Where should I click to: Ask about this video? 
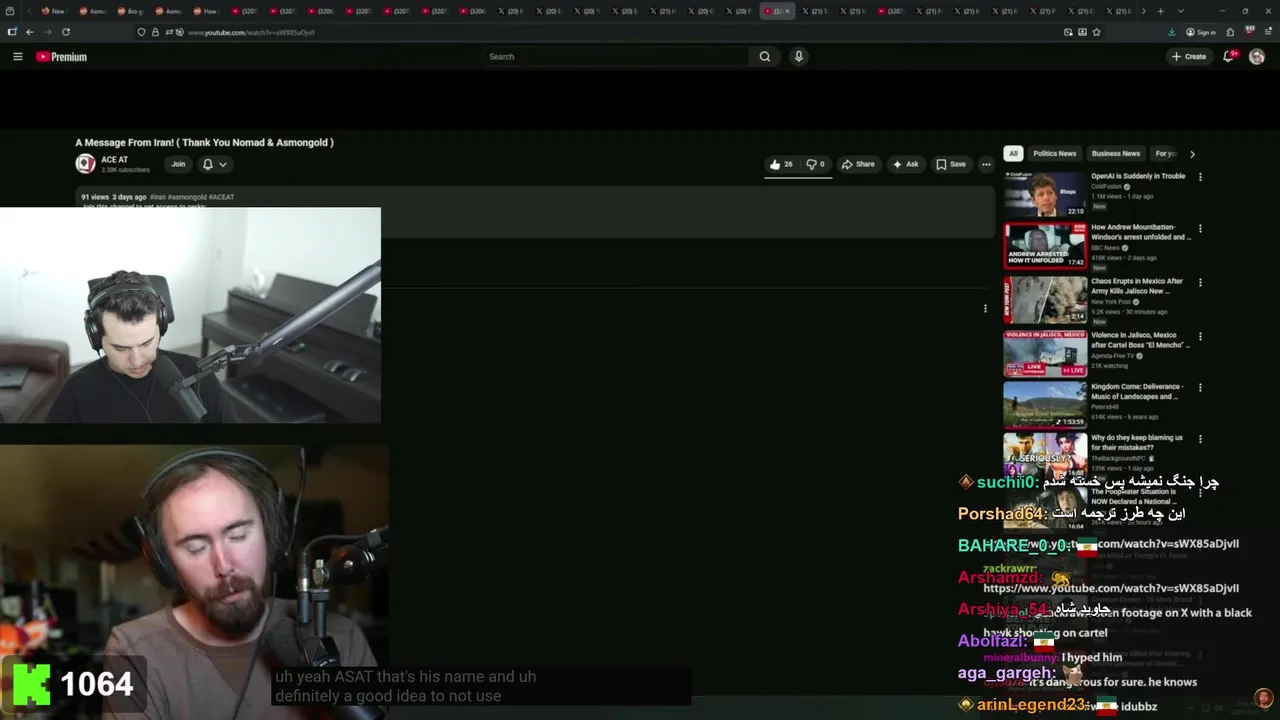point(905,164)
